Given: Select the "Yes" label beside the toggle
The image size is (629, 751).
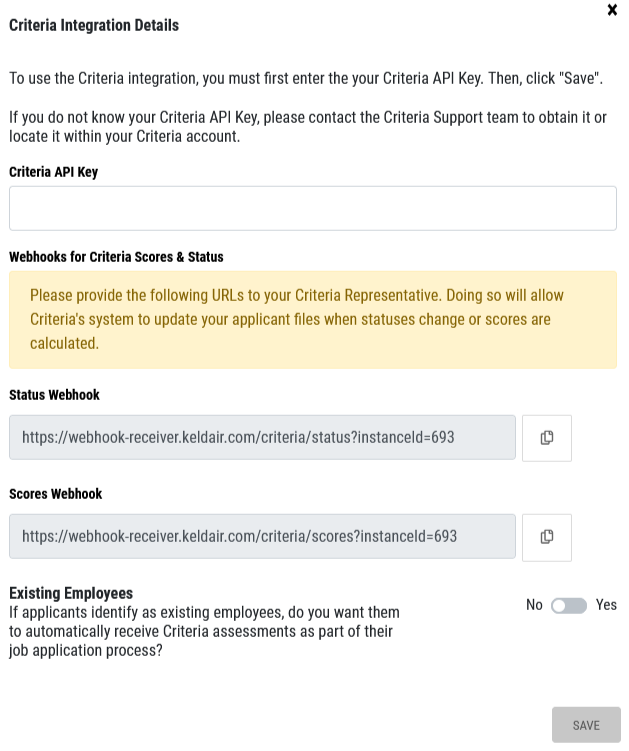Looking at the screenshot, I should 606,605.
